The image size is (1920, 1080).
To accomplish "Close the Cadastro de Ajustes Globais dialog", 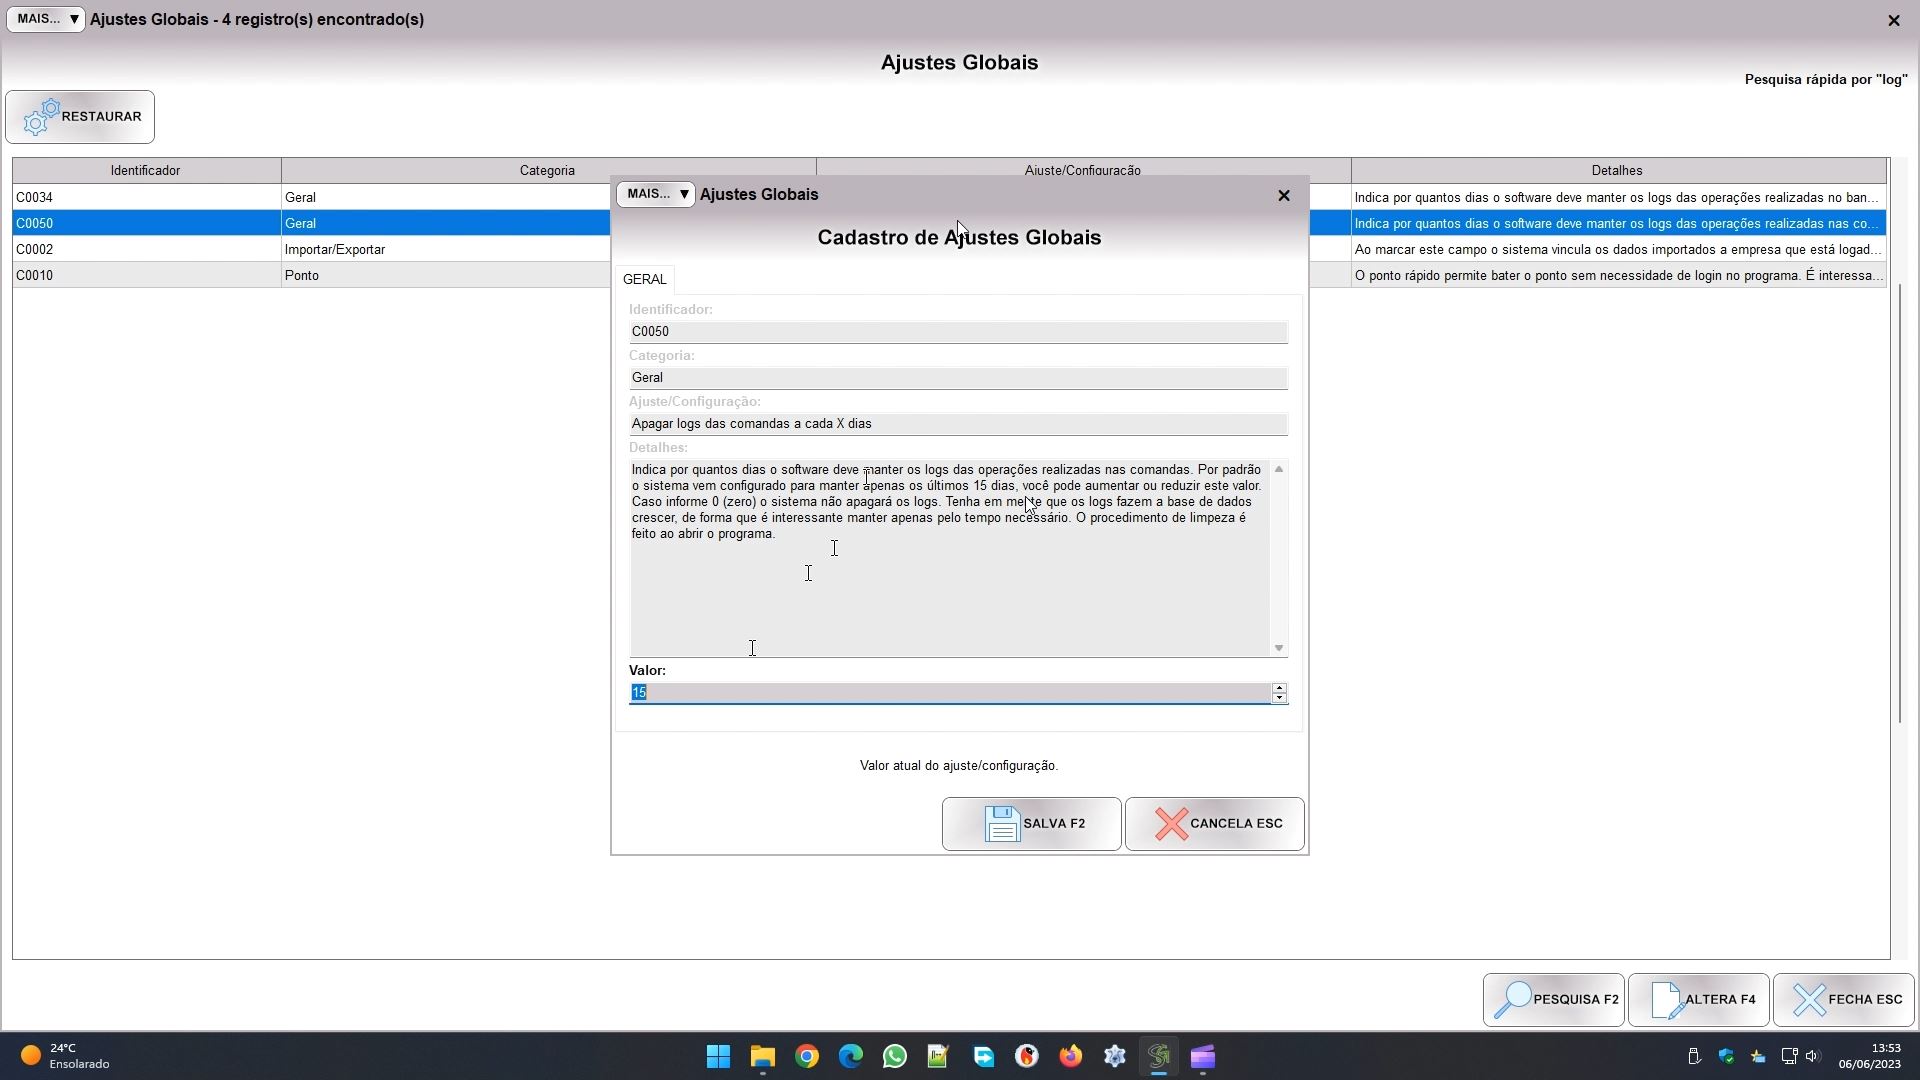I will tap(1284, 196).
